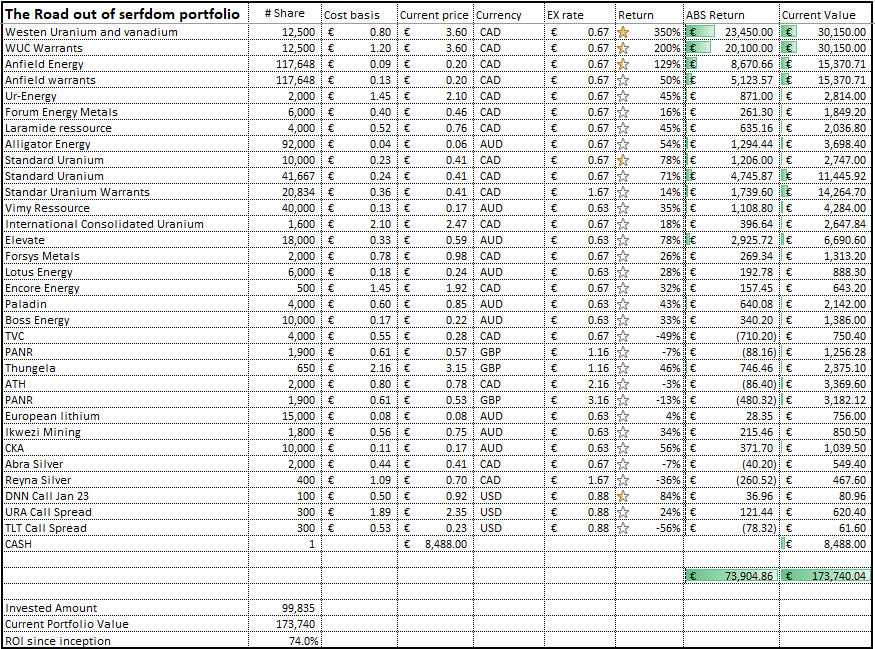The height and width of the screenshot is (649, 875).
Task: Click the star in Standard Uranium 10,000 shares row
Action: pyautogui.click(x=623, y=161)
